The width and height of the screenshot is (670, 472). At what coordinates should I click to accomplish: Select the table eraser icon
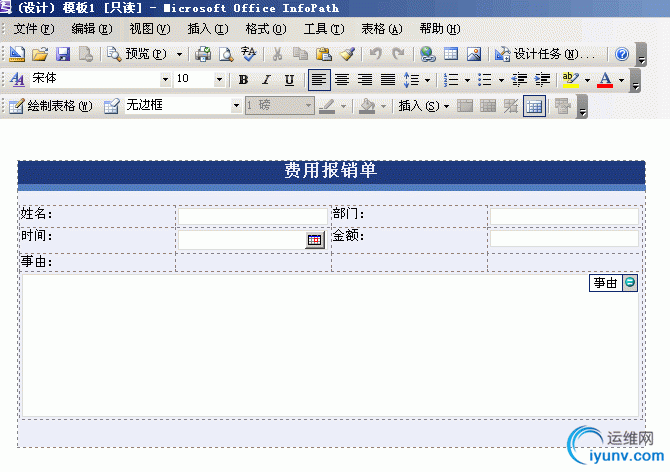click(x=112, y=106)
